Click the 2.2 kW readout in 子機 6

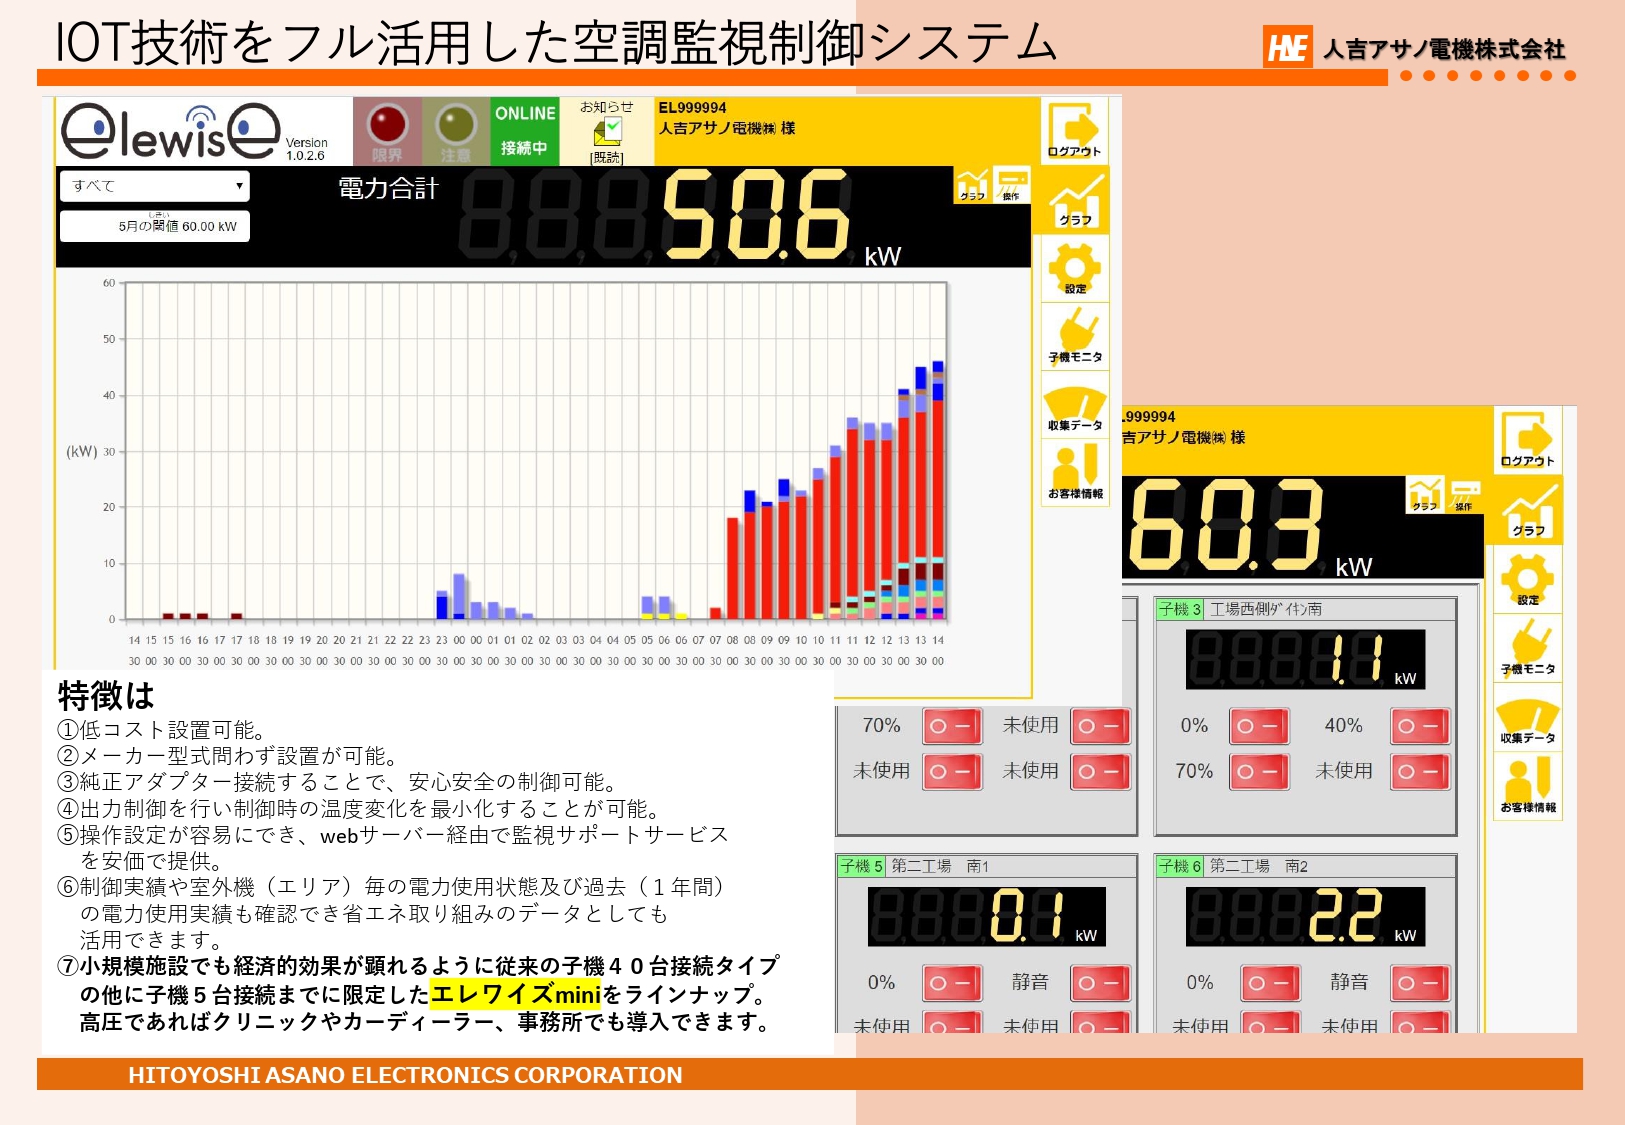pos(1305,917)
